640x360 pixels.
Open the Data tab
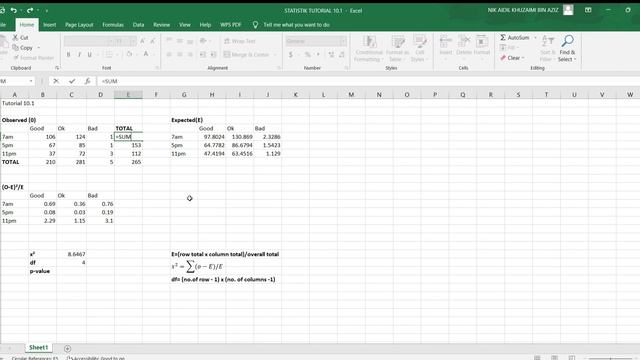[x=138, y=25]
